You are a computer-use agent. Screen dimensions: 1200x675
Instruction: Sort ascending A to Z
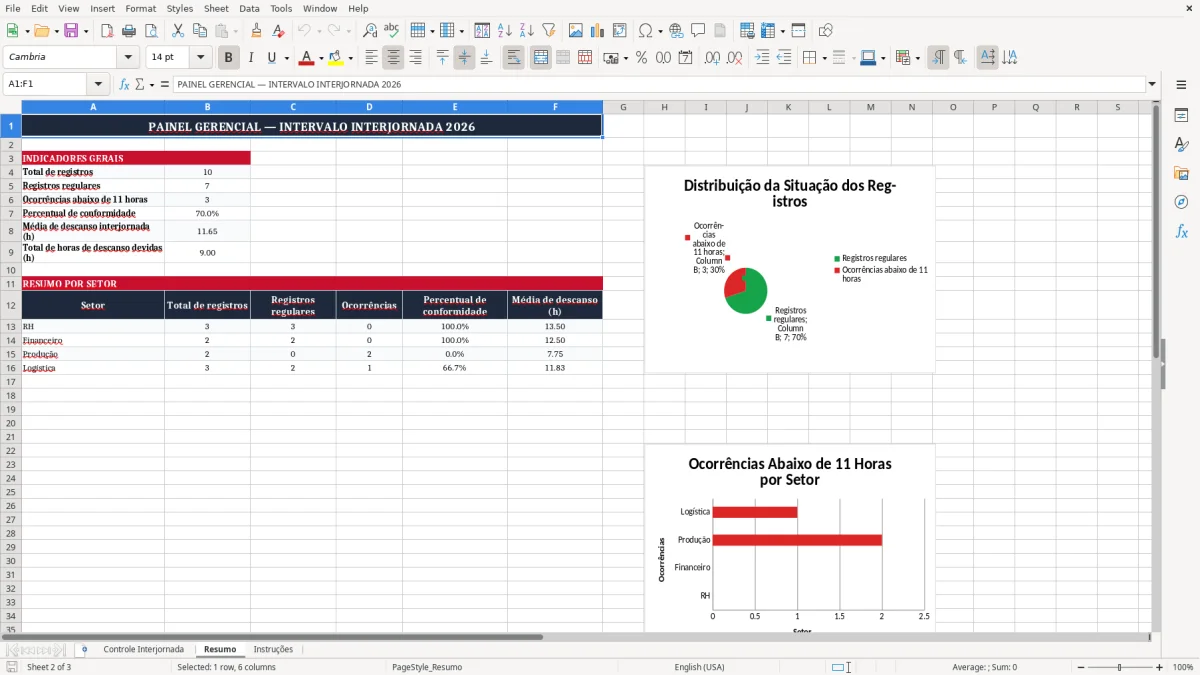[505, 31]
